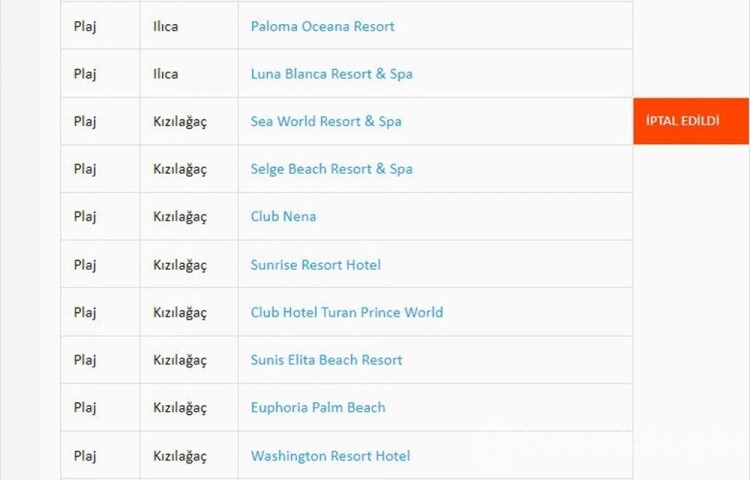Select the Club Nena link
Screen dimensions: 750x480
pos(283,216)
